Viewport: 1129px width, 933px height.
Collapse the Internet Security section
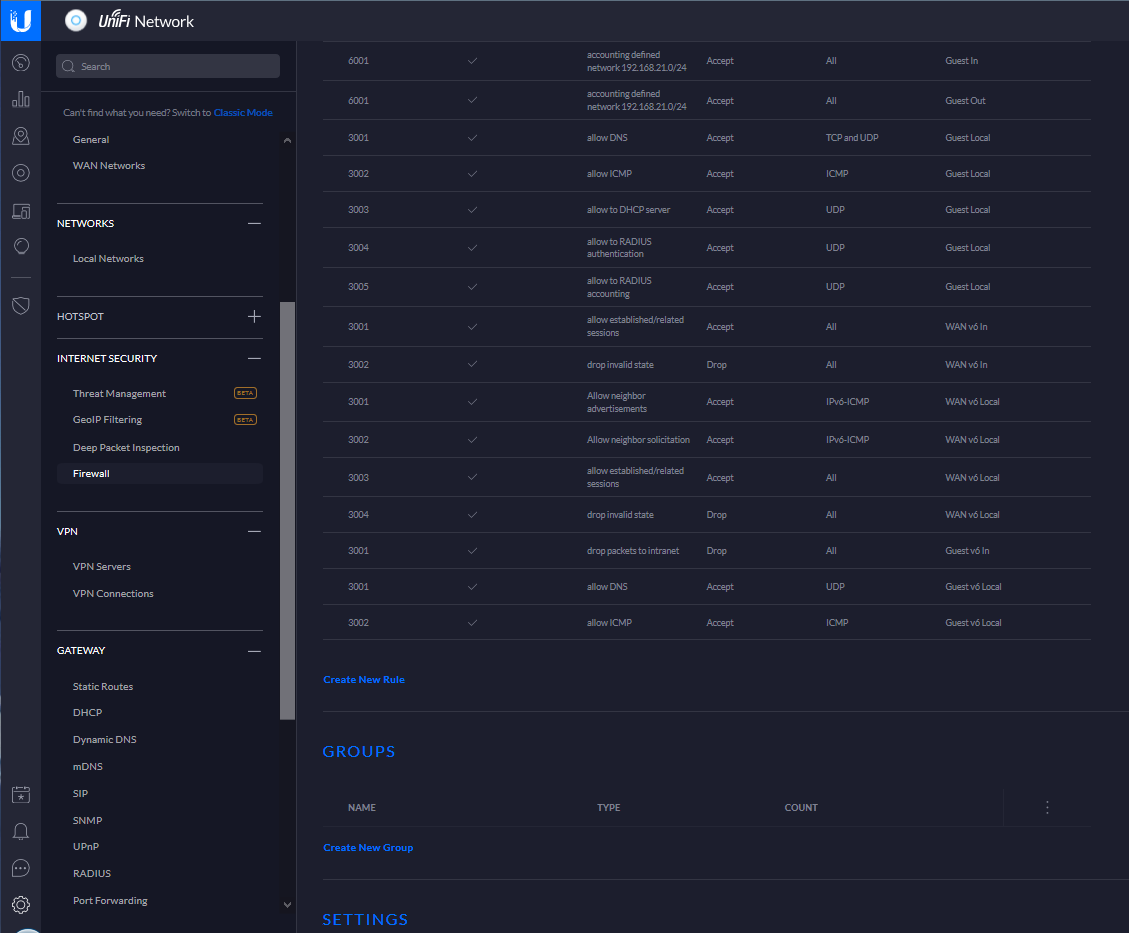tap(254, 358)
